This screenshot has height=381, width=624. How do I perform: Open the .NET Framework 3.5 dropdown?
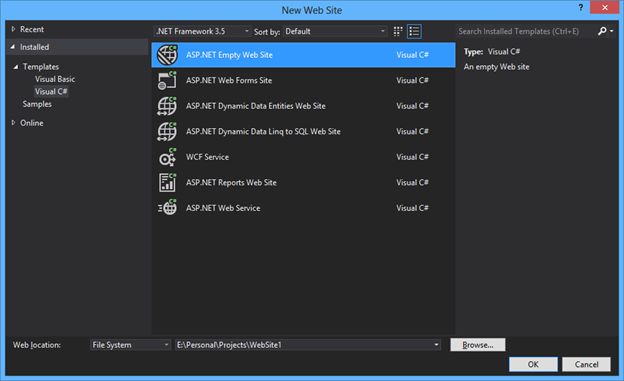(202, 31)
